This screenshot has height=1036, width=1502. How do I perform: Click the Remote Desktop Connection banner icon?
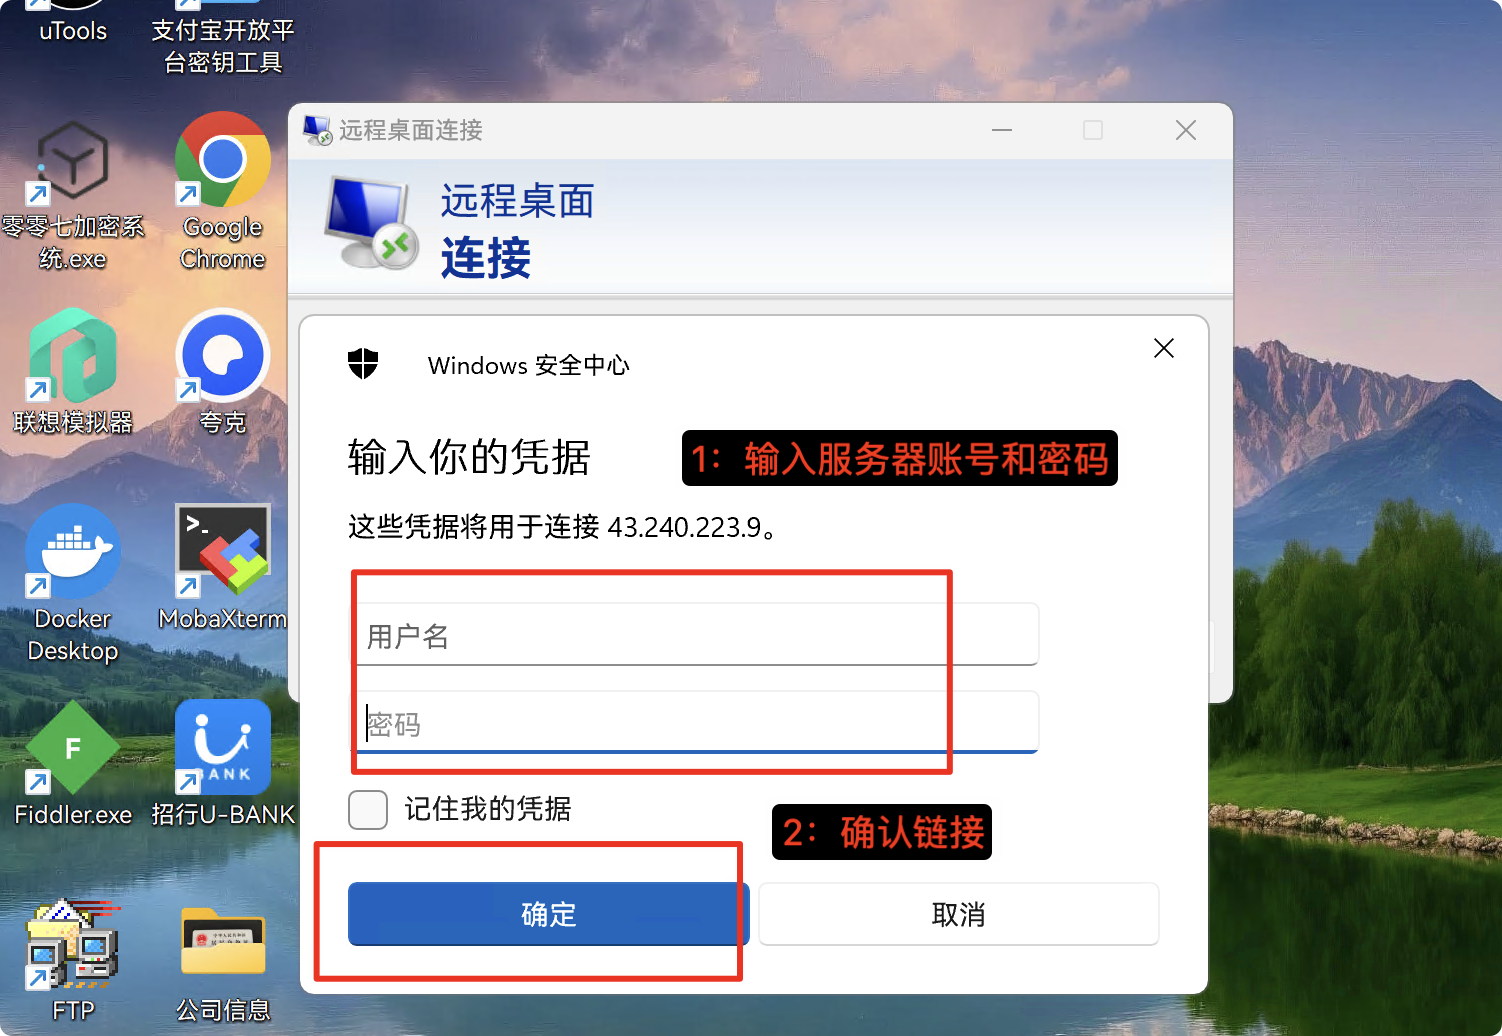[371, 223]
